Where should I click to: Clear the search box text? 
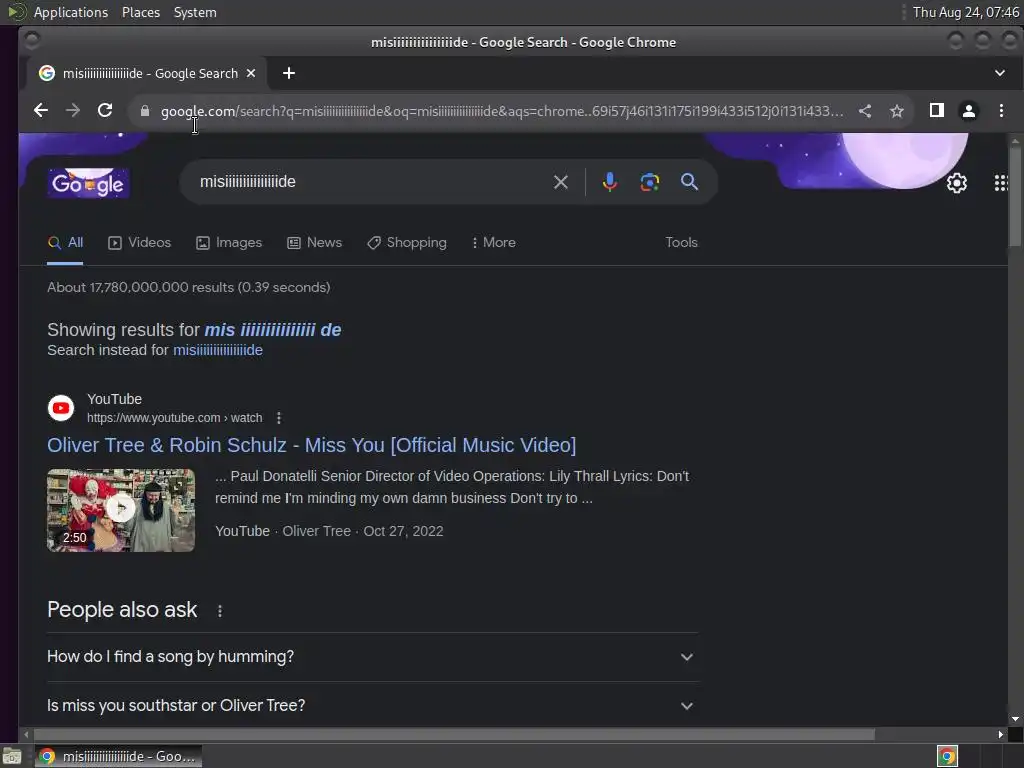point(560,182)
